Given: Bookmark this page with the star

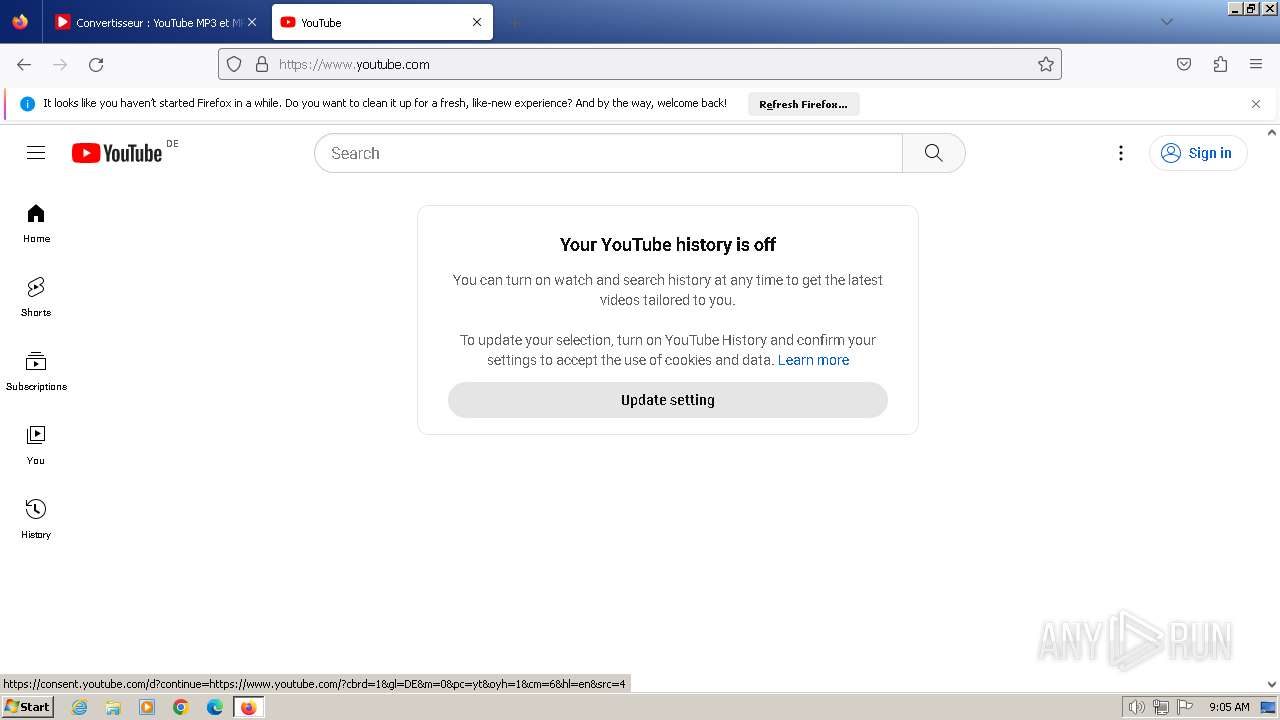Looking at the screenshot, I should click(1046, 64).
